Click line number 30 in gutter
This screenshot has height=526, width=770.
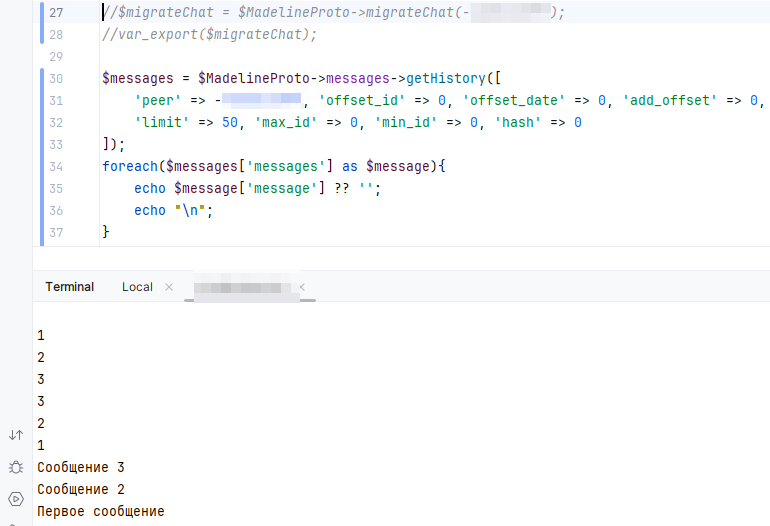point(56,79)
